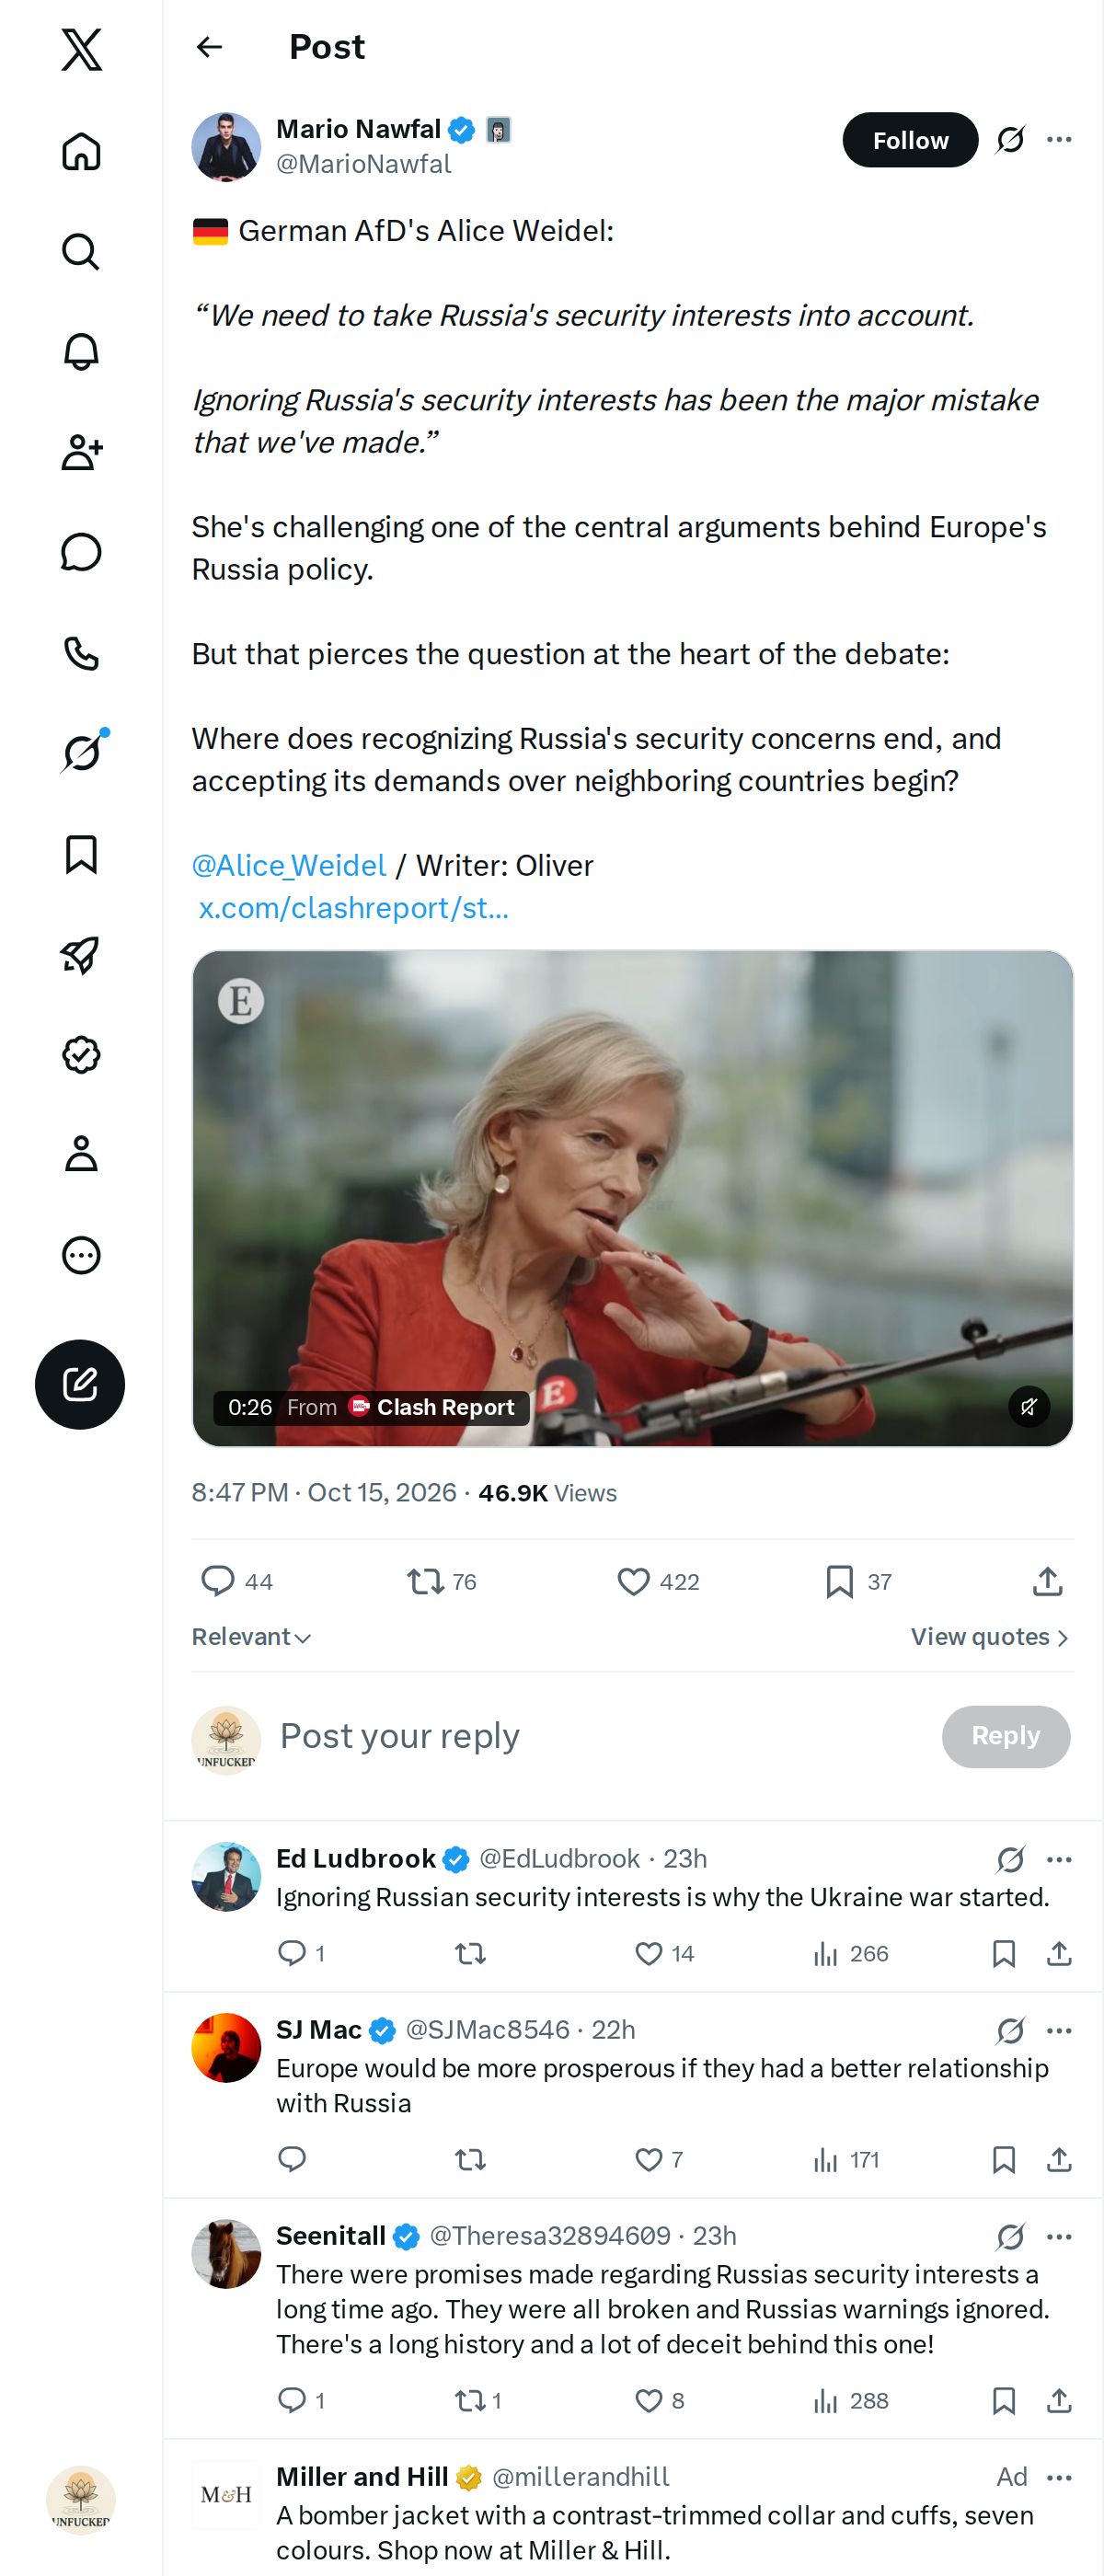The height and width of the screenshot is (2576, 1104).
Task: Open Notifications bell in sidebar
Action: [81, 351]
